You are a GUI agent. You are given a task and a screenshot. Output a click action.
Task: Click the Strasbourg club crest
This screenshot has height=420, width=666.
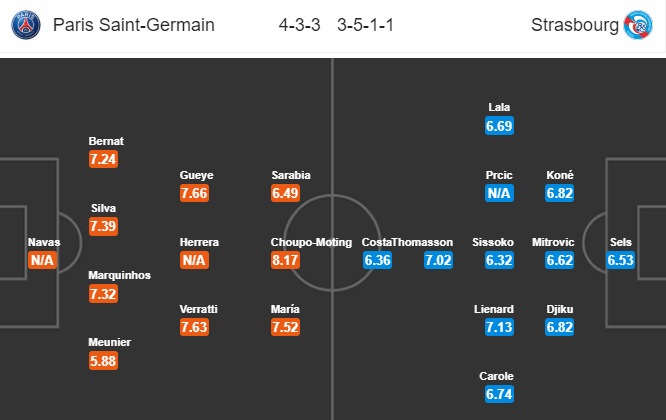pos(638,25)
